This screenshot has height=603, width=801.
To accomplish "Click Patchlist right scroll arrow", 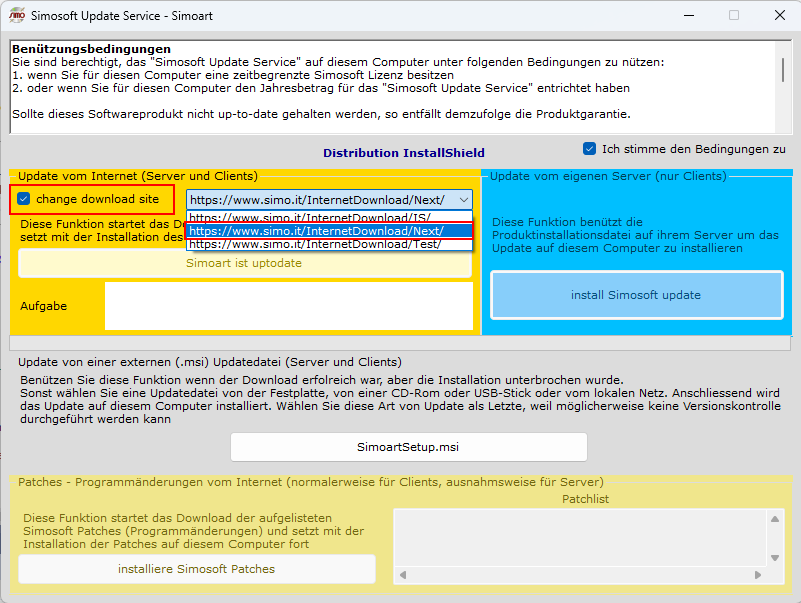I will 758,575.
